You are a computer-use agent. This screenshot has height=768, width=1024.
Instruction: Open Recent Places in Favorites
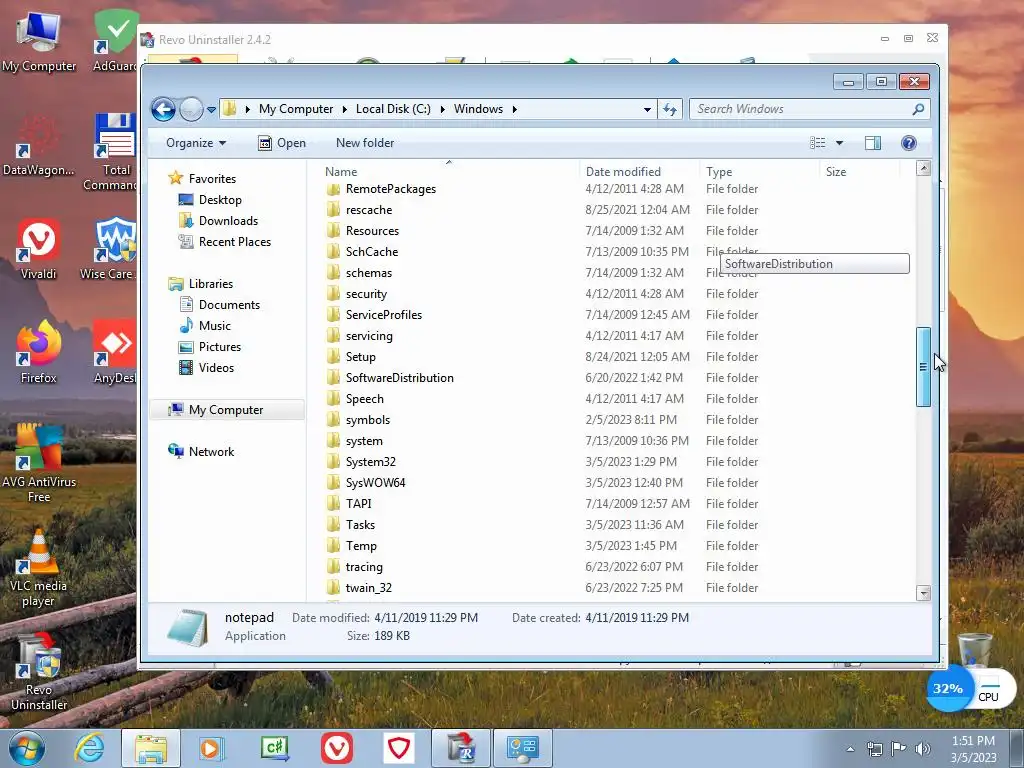pos(234,242)
